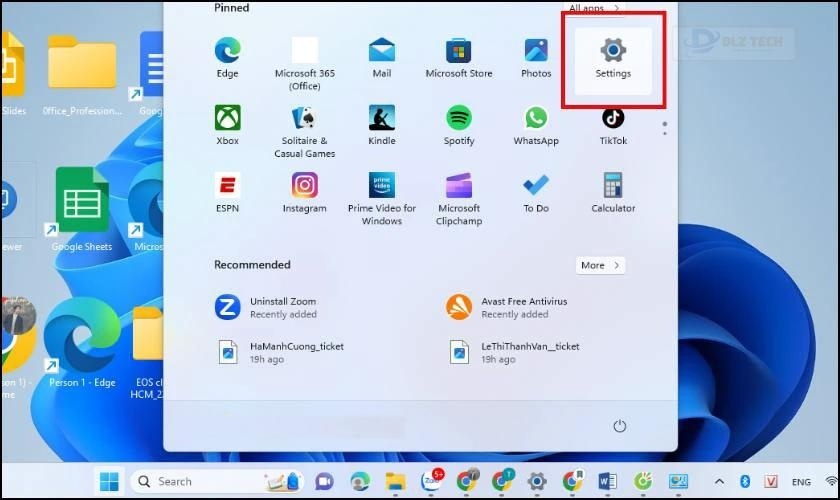Open Avast Free Antivirus recommended item

click(507, 308)
